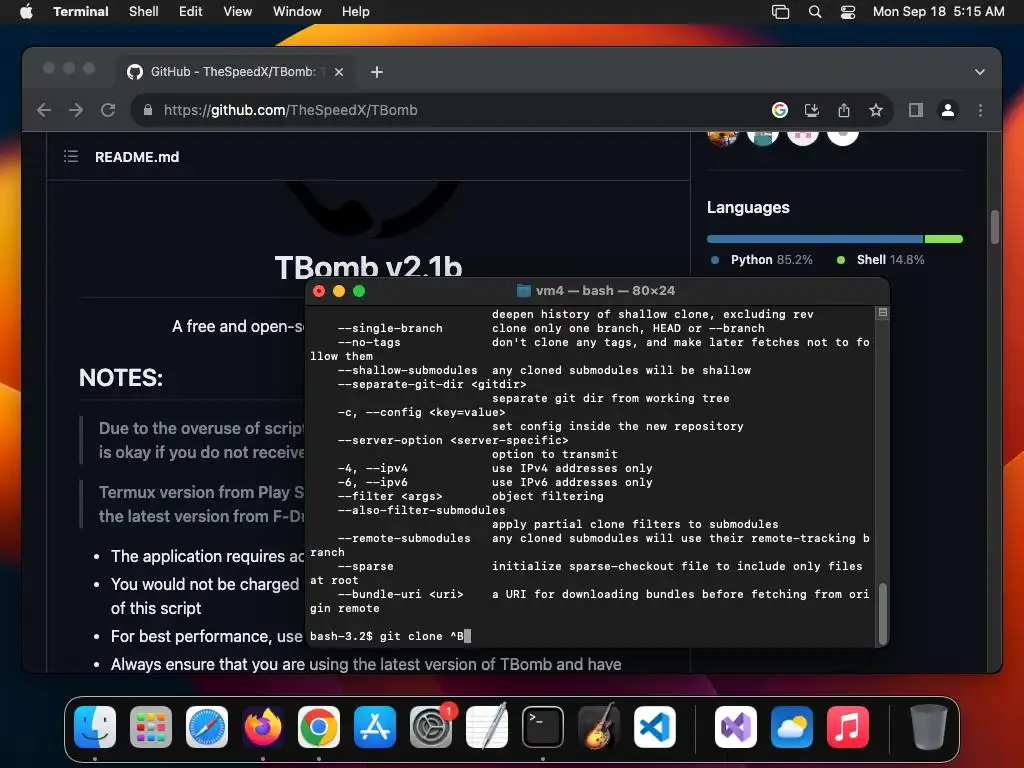1024x768 pixels.
Task: Open Visual Studio purple icon in Dock
Action: click(x=735, y=727)
